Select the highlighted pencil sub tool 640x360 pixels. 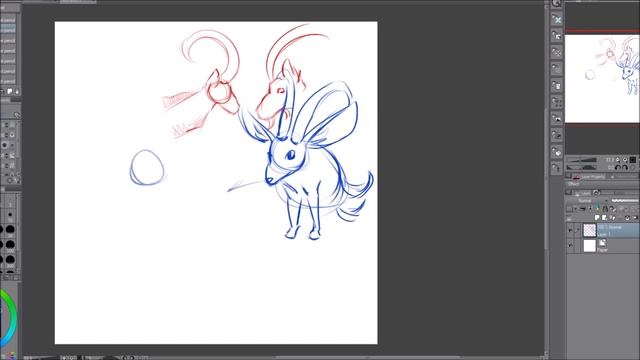pyautogui.click(x=8, y=28)
